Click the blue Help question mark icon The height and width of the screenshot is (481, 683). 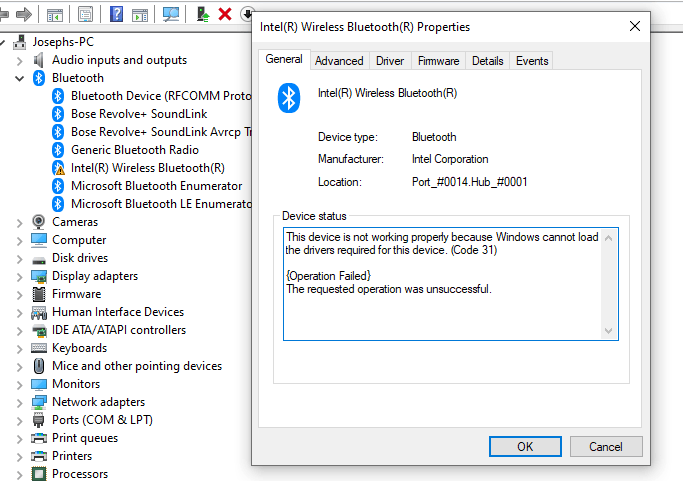click(x=116, y=14)
